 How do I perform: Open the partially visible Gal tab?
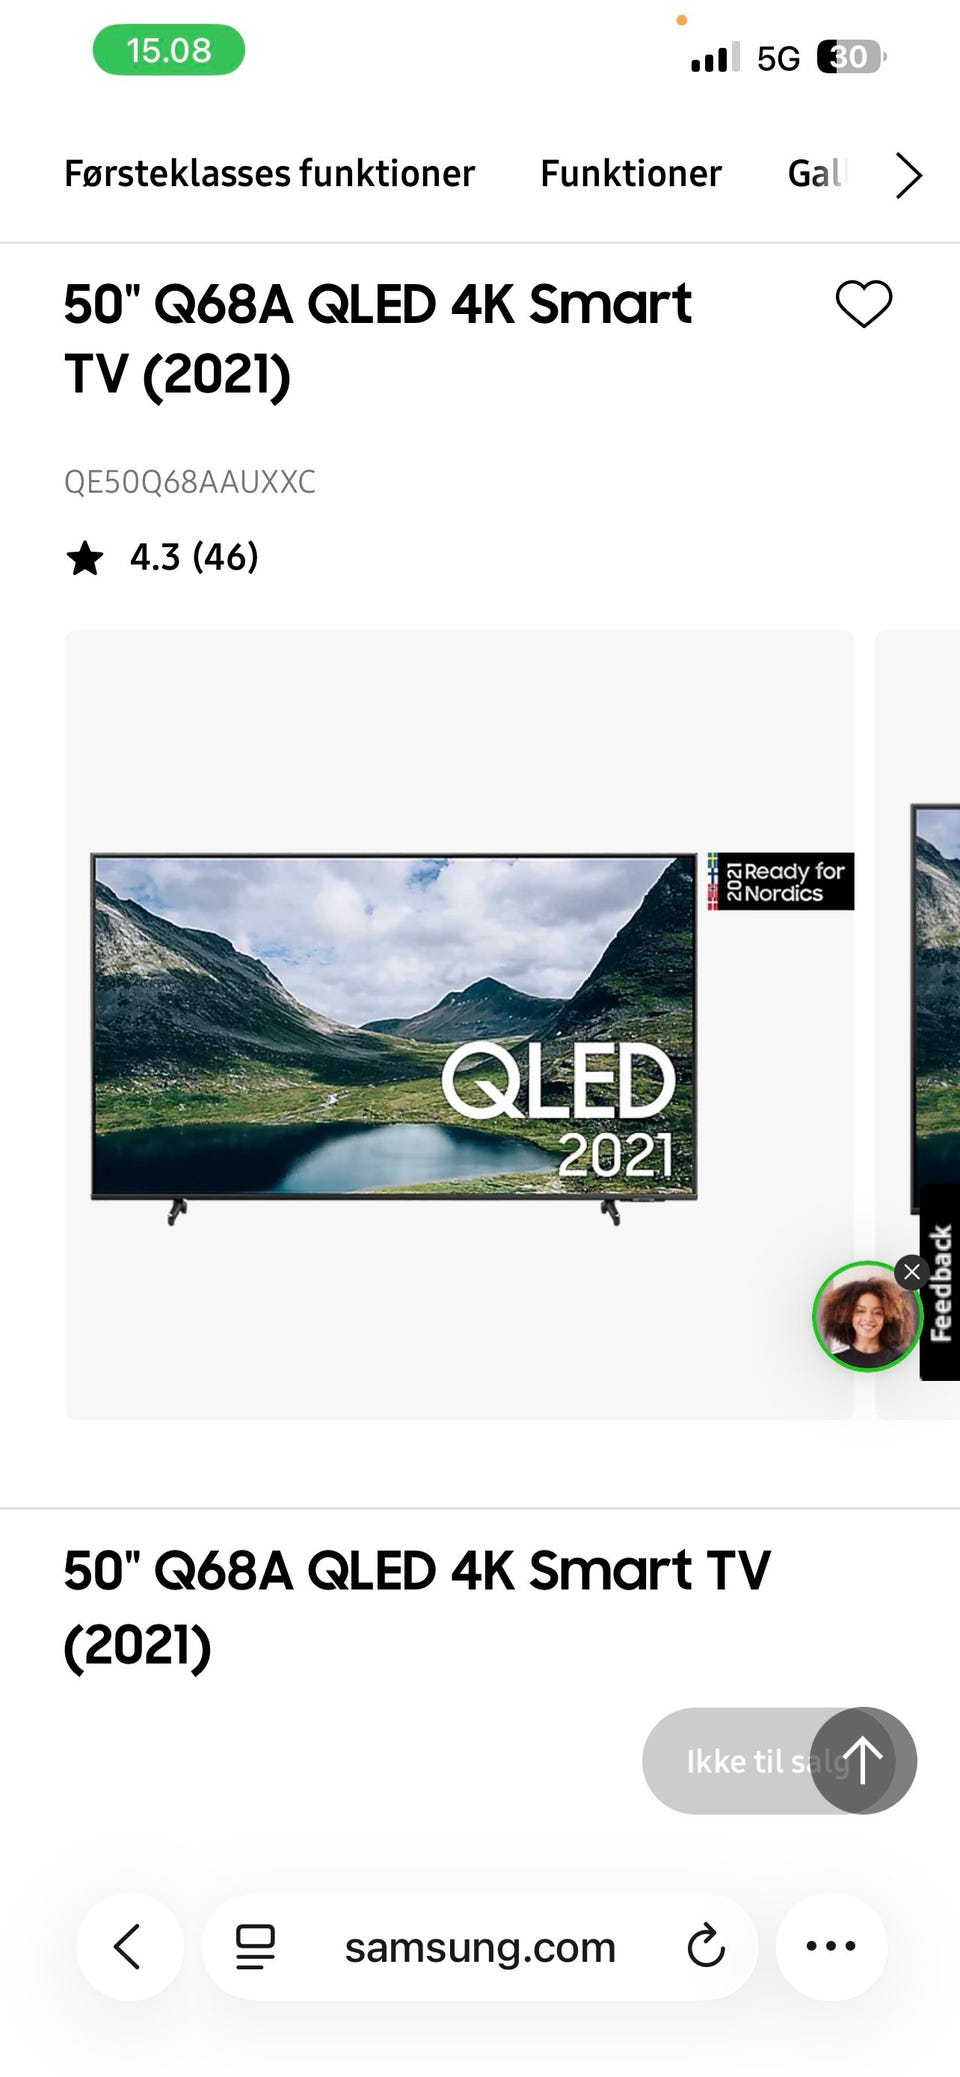click(816, 173)
